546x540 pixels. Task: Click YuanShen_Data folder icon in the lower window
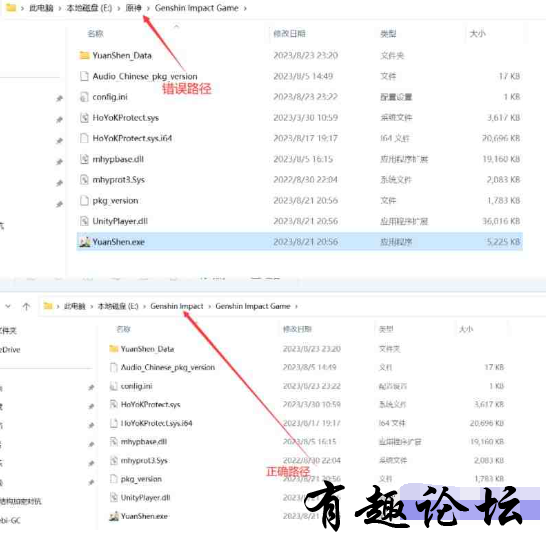(114, 349)
